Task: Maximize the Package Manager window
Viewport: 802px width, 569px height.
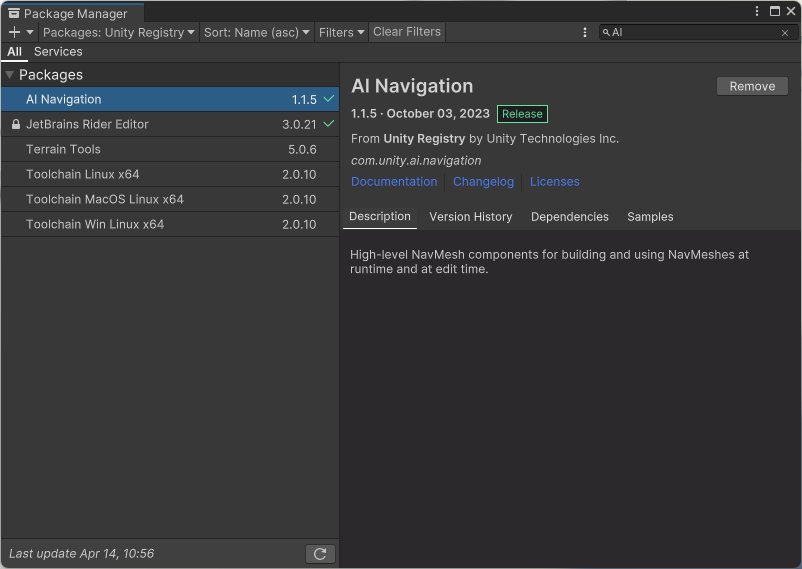Action: click(775, 11)
